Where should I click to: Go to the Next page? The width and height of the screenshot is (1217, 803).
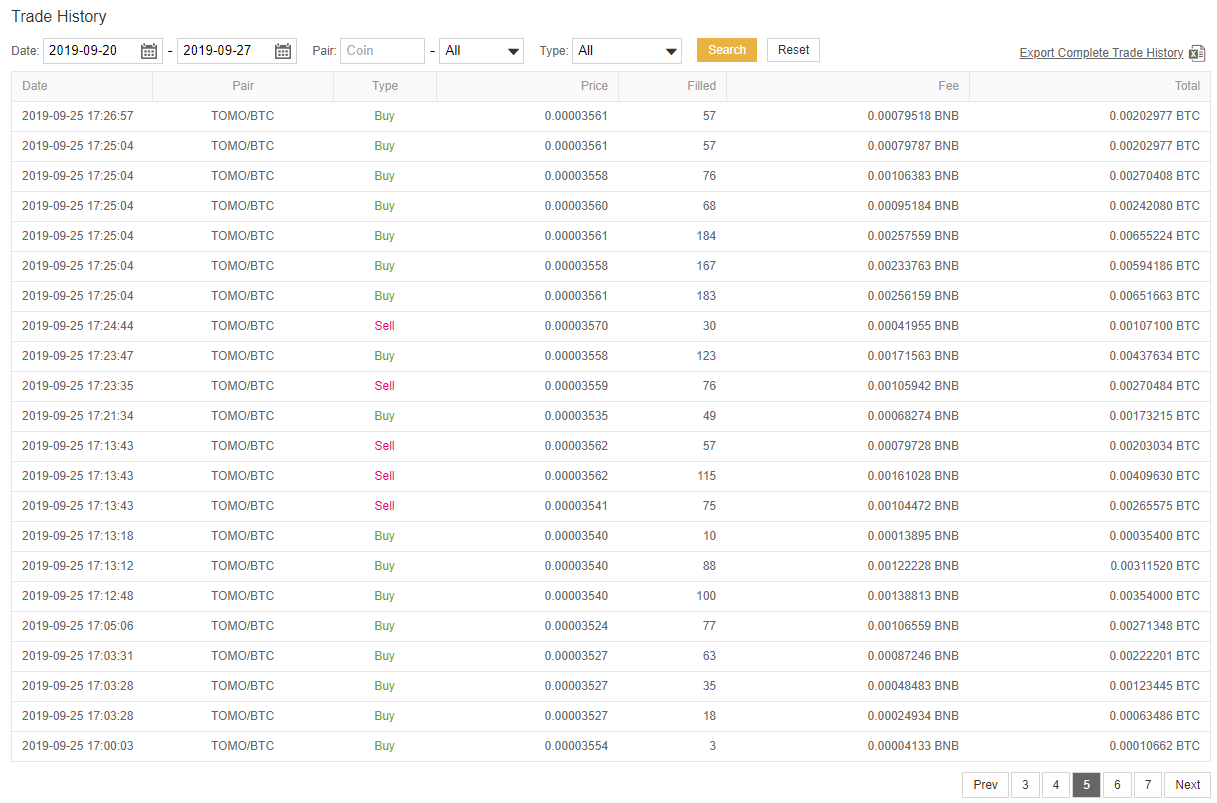click(1188, 785)
